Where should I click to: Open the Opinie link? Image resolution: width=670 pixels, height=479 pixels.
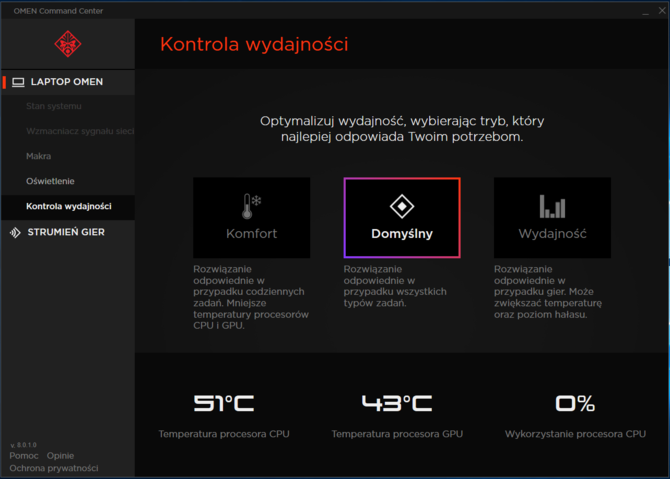tap(60, 455)
